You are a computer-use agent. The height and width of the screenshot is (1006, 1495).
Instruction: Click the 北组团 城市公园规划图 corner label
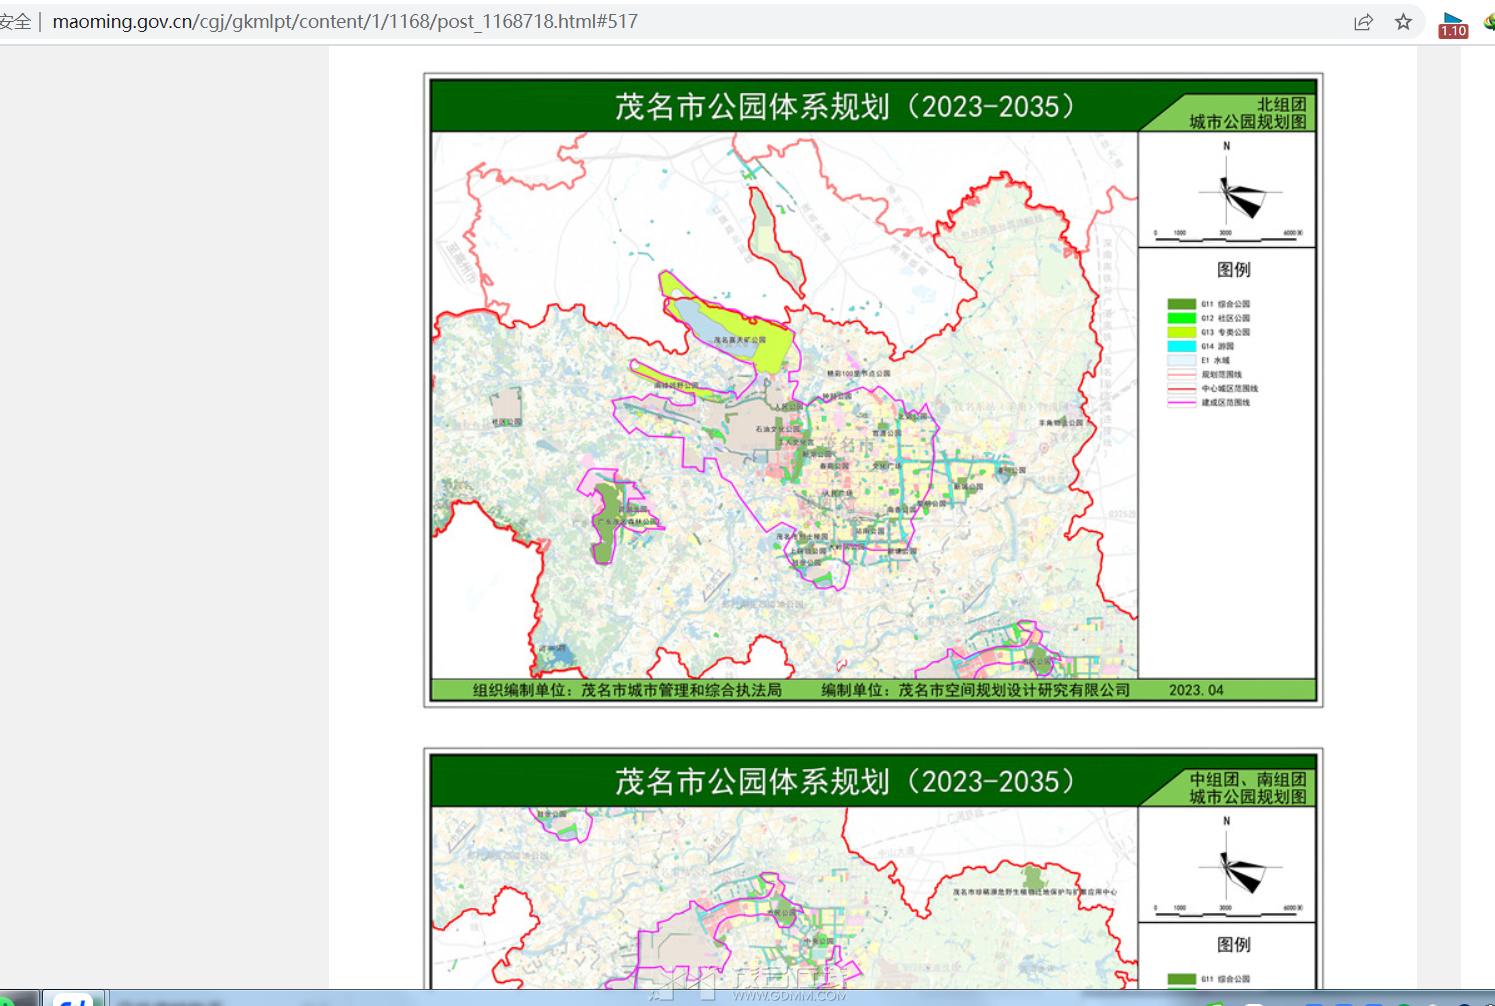[x=1247, y=113]
